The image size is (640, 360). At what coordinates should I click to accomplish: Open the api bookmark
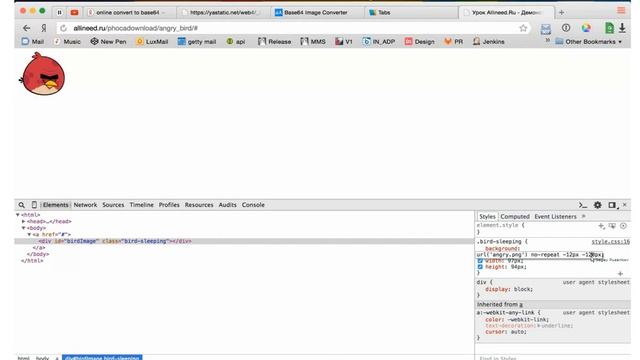236,42
